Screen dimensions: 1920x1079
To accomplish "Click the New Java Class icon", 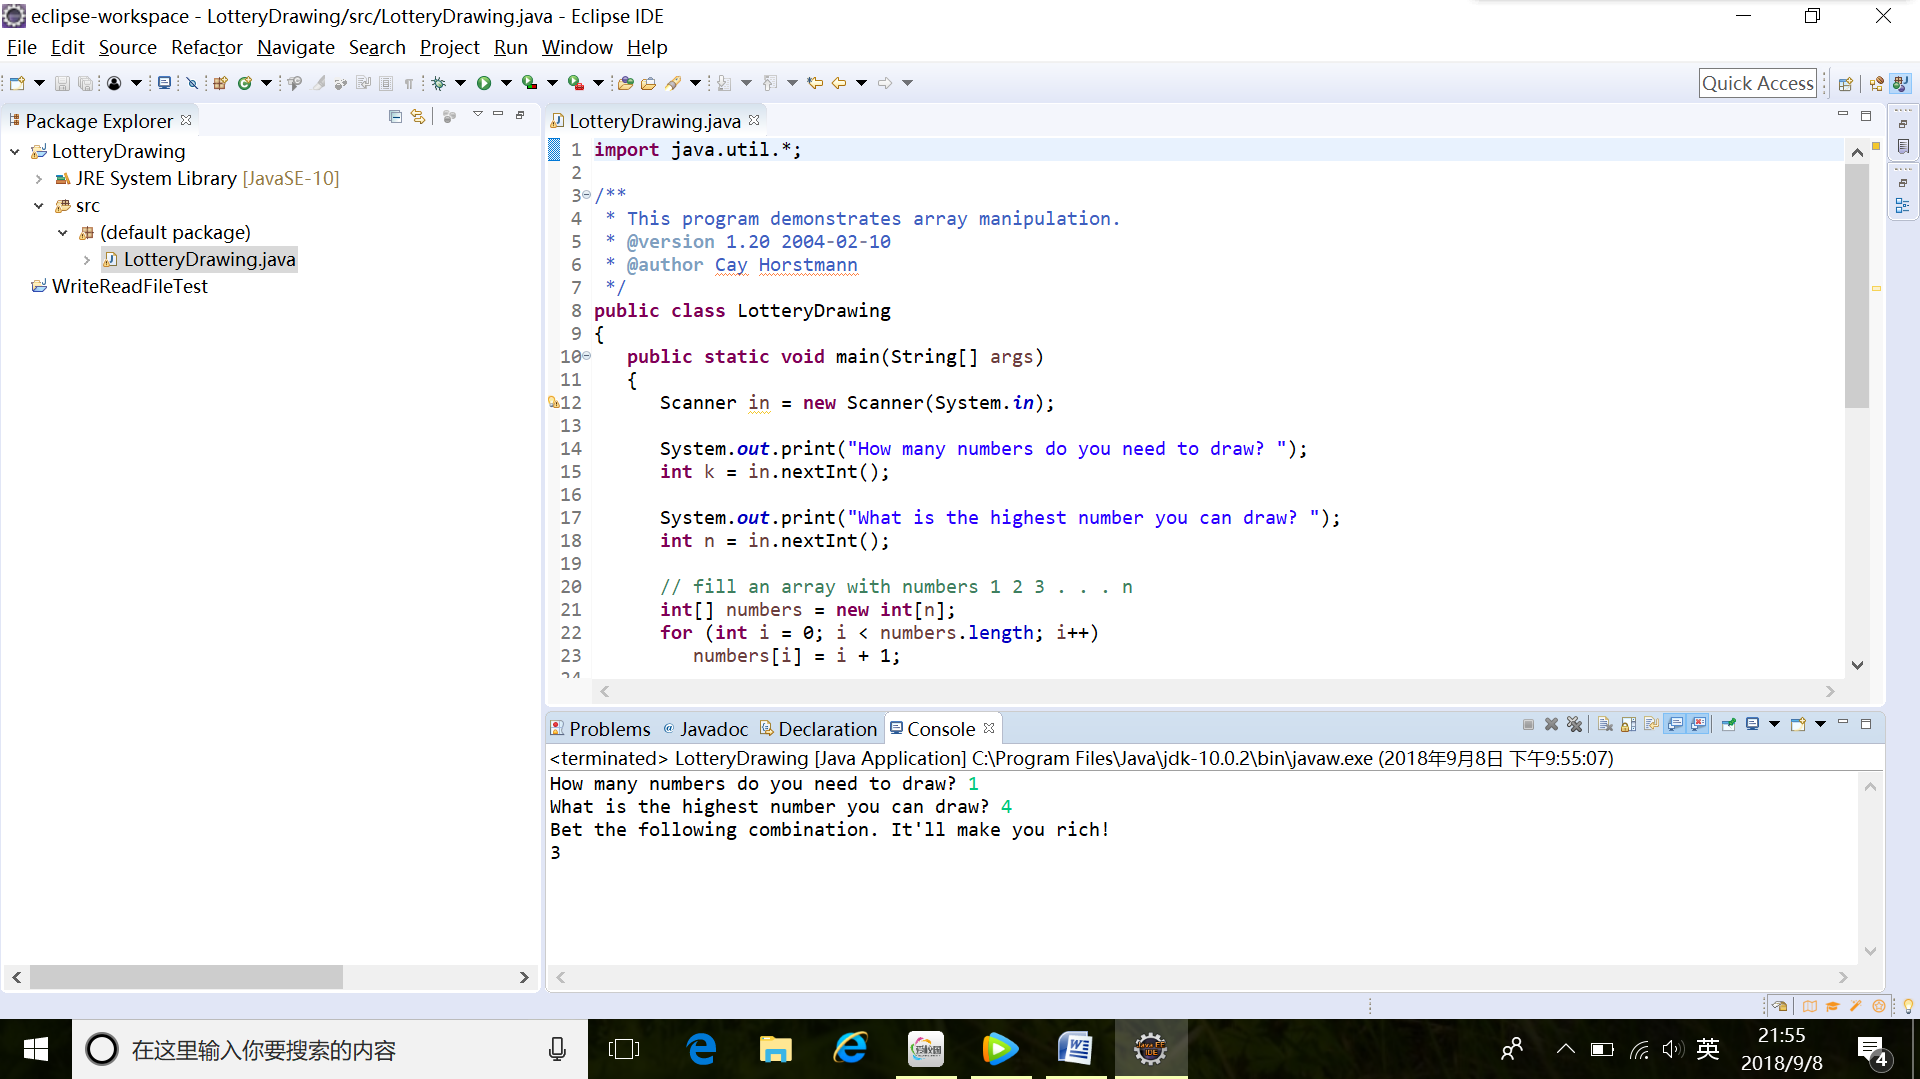I will point(245,83).
